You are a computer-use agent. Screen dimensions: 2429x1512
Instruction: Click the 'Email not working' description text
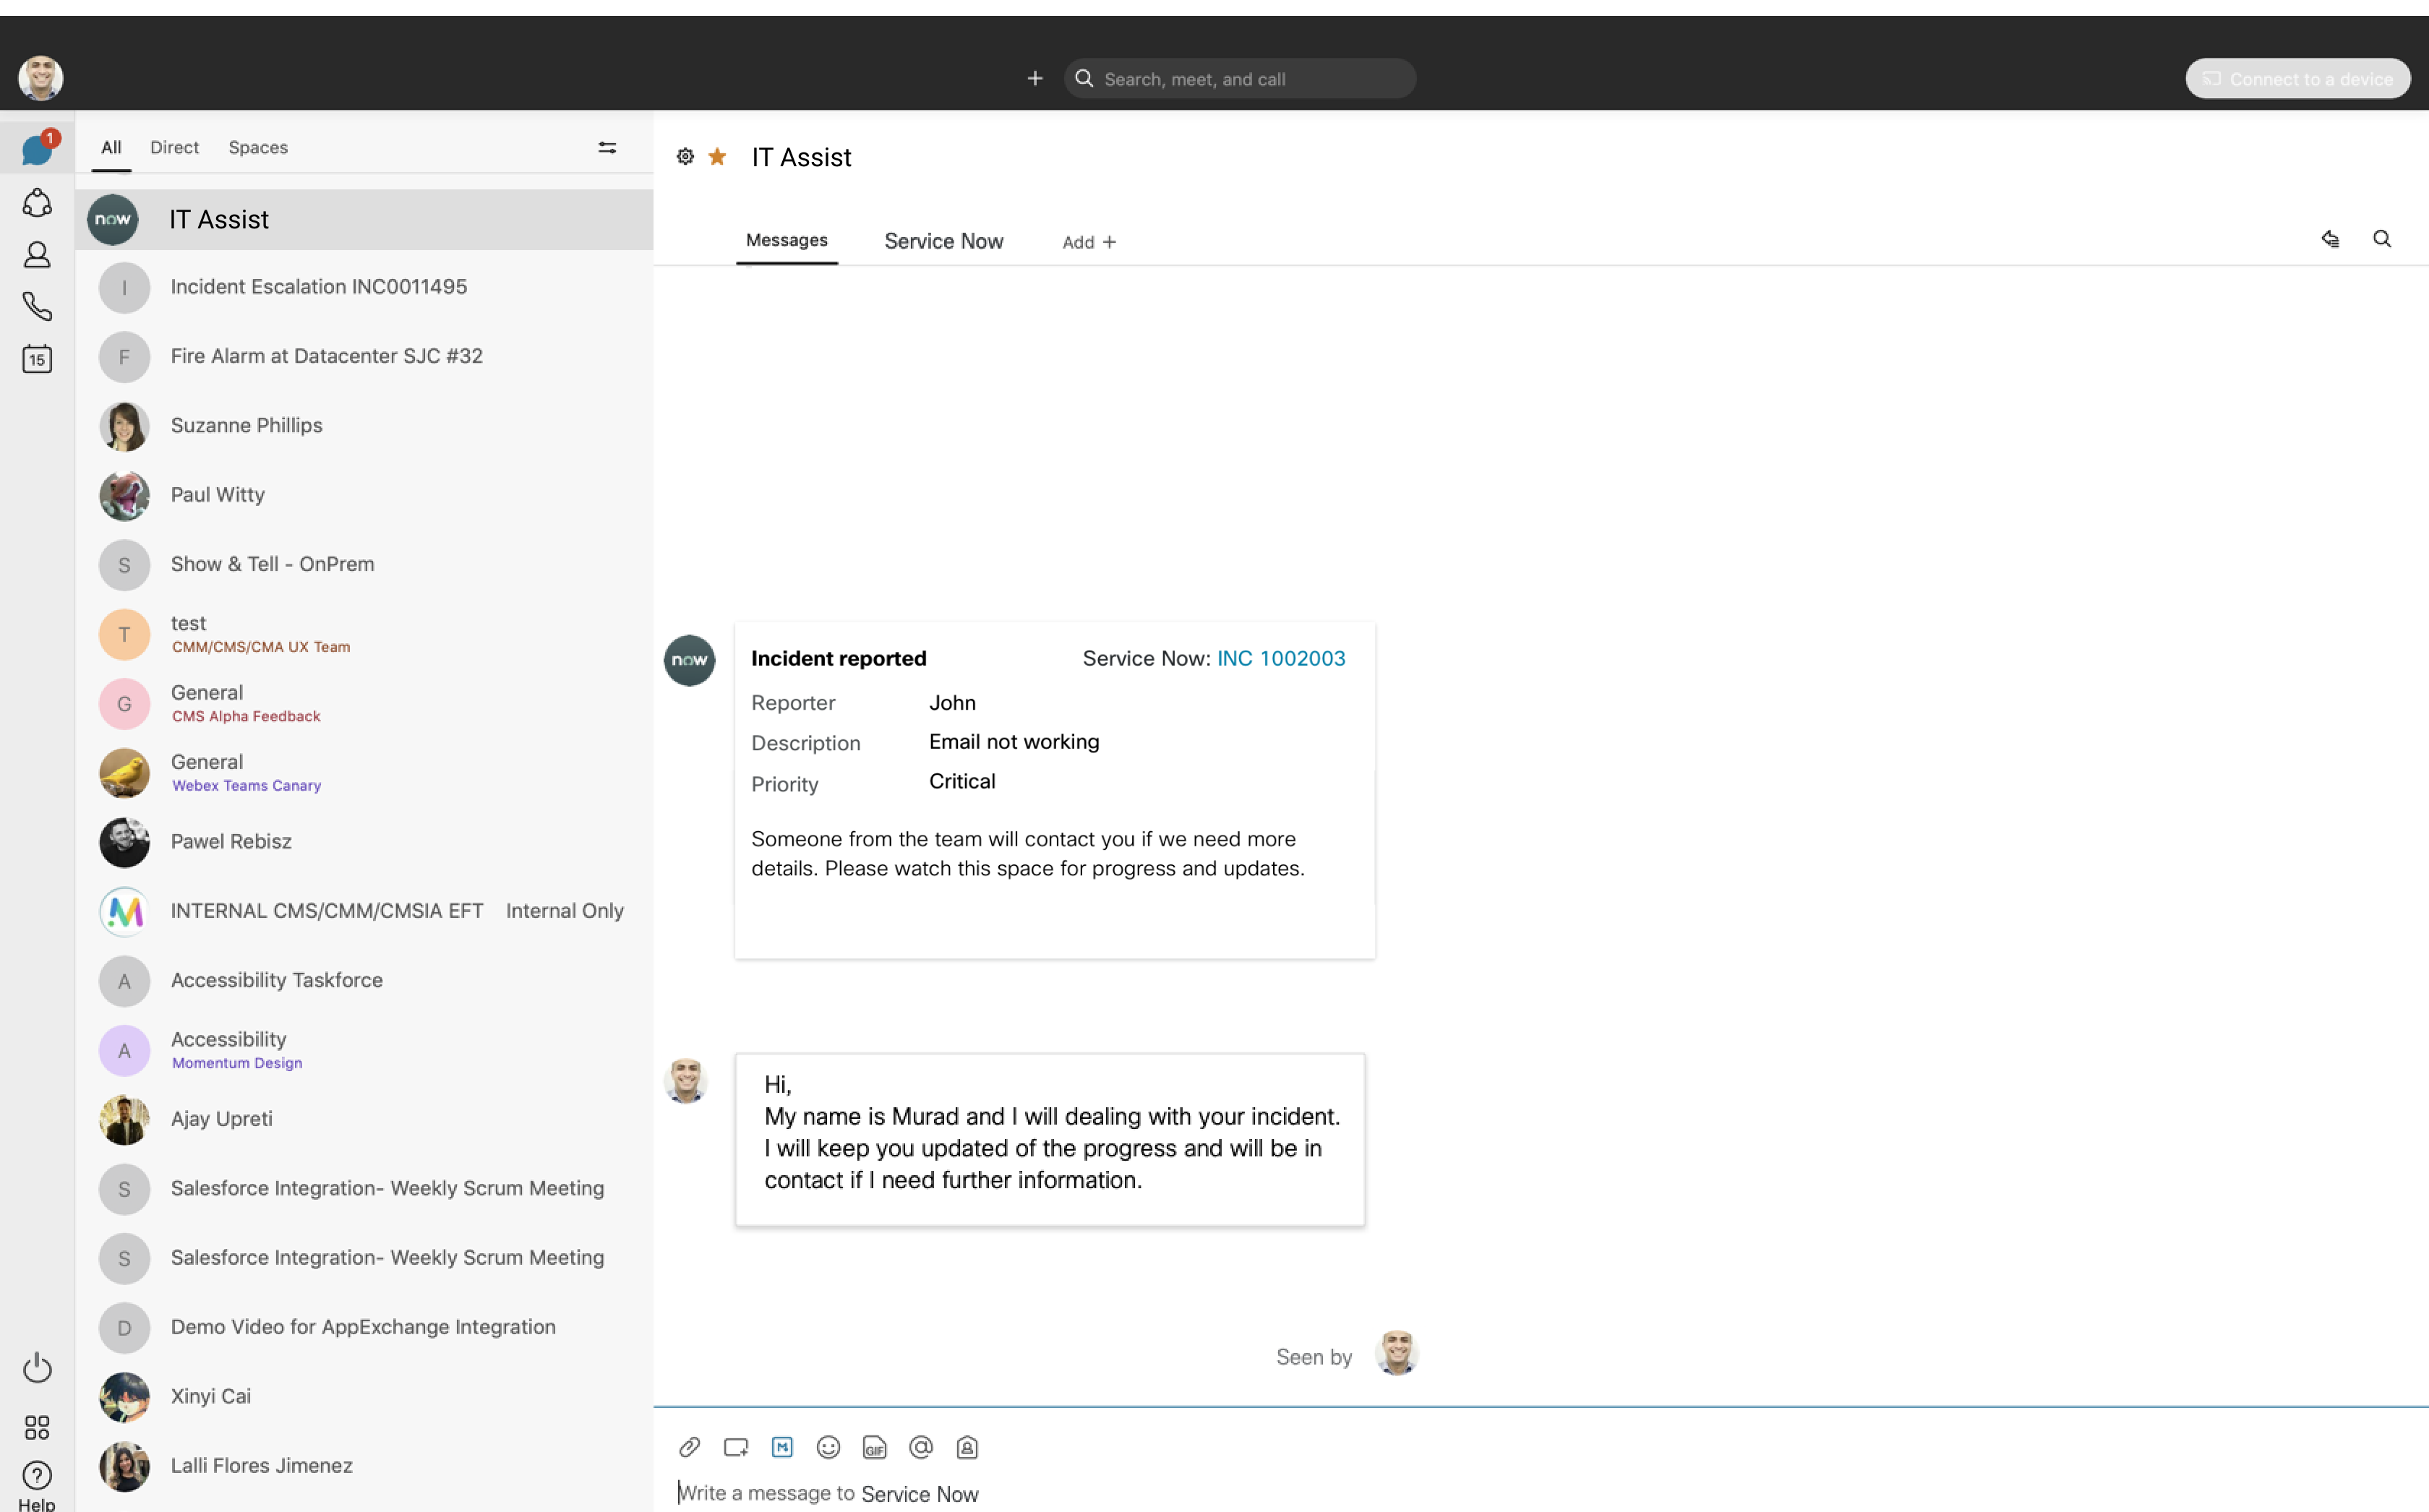(1014, 742)
